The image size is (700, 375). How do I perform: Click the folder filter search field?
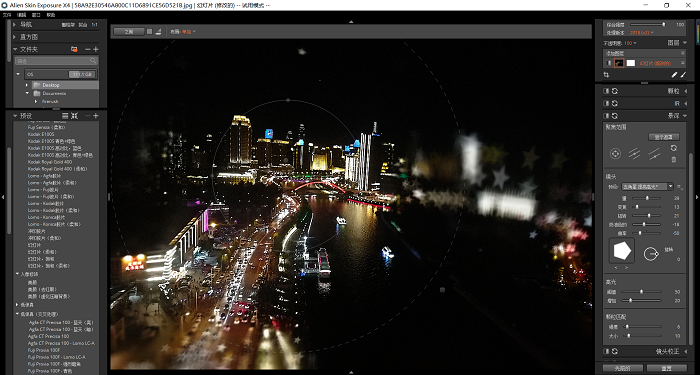(x=56, y=61)
